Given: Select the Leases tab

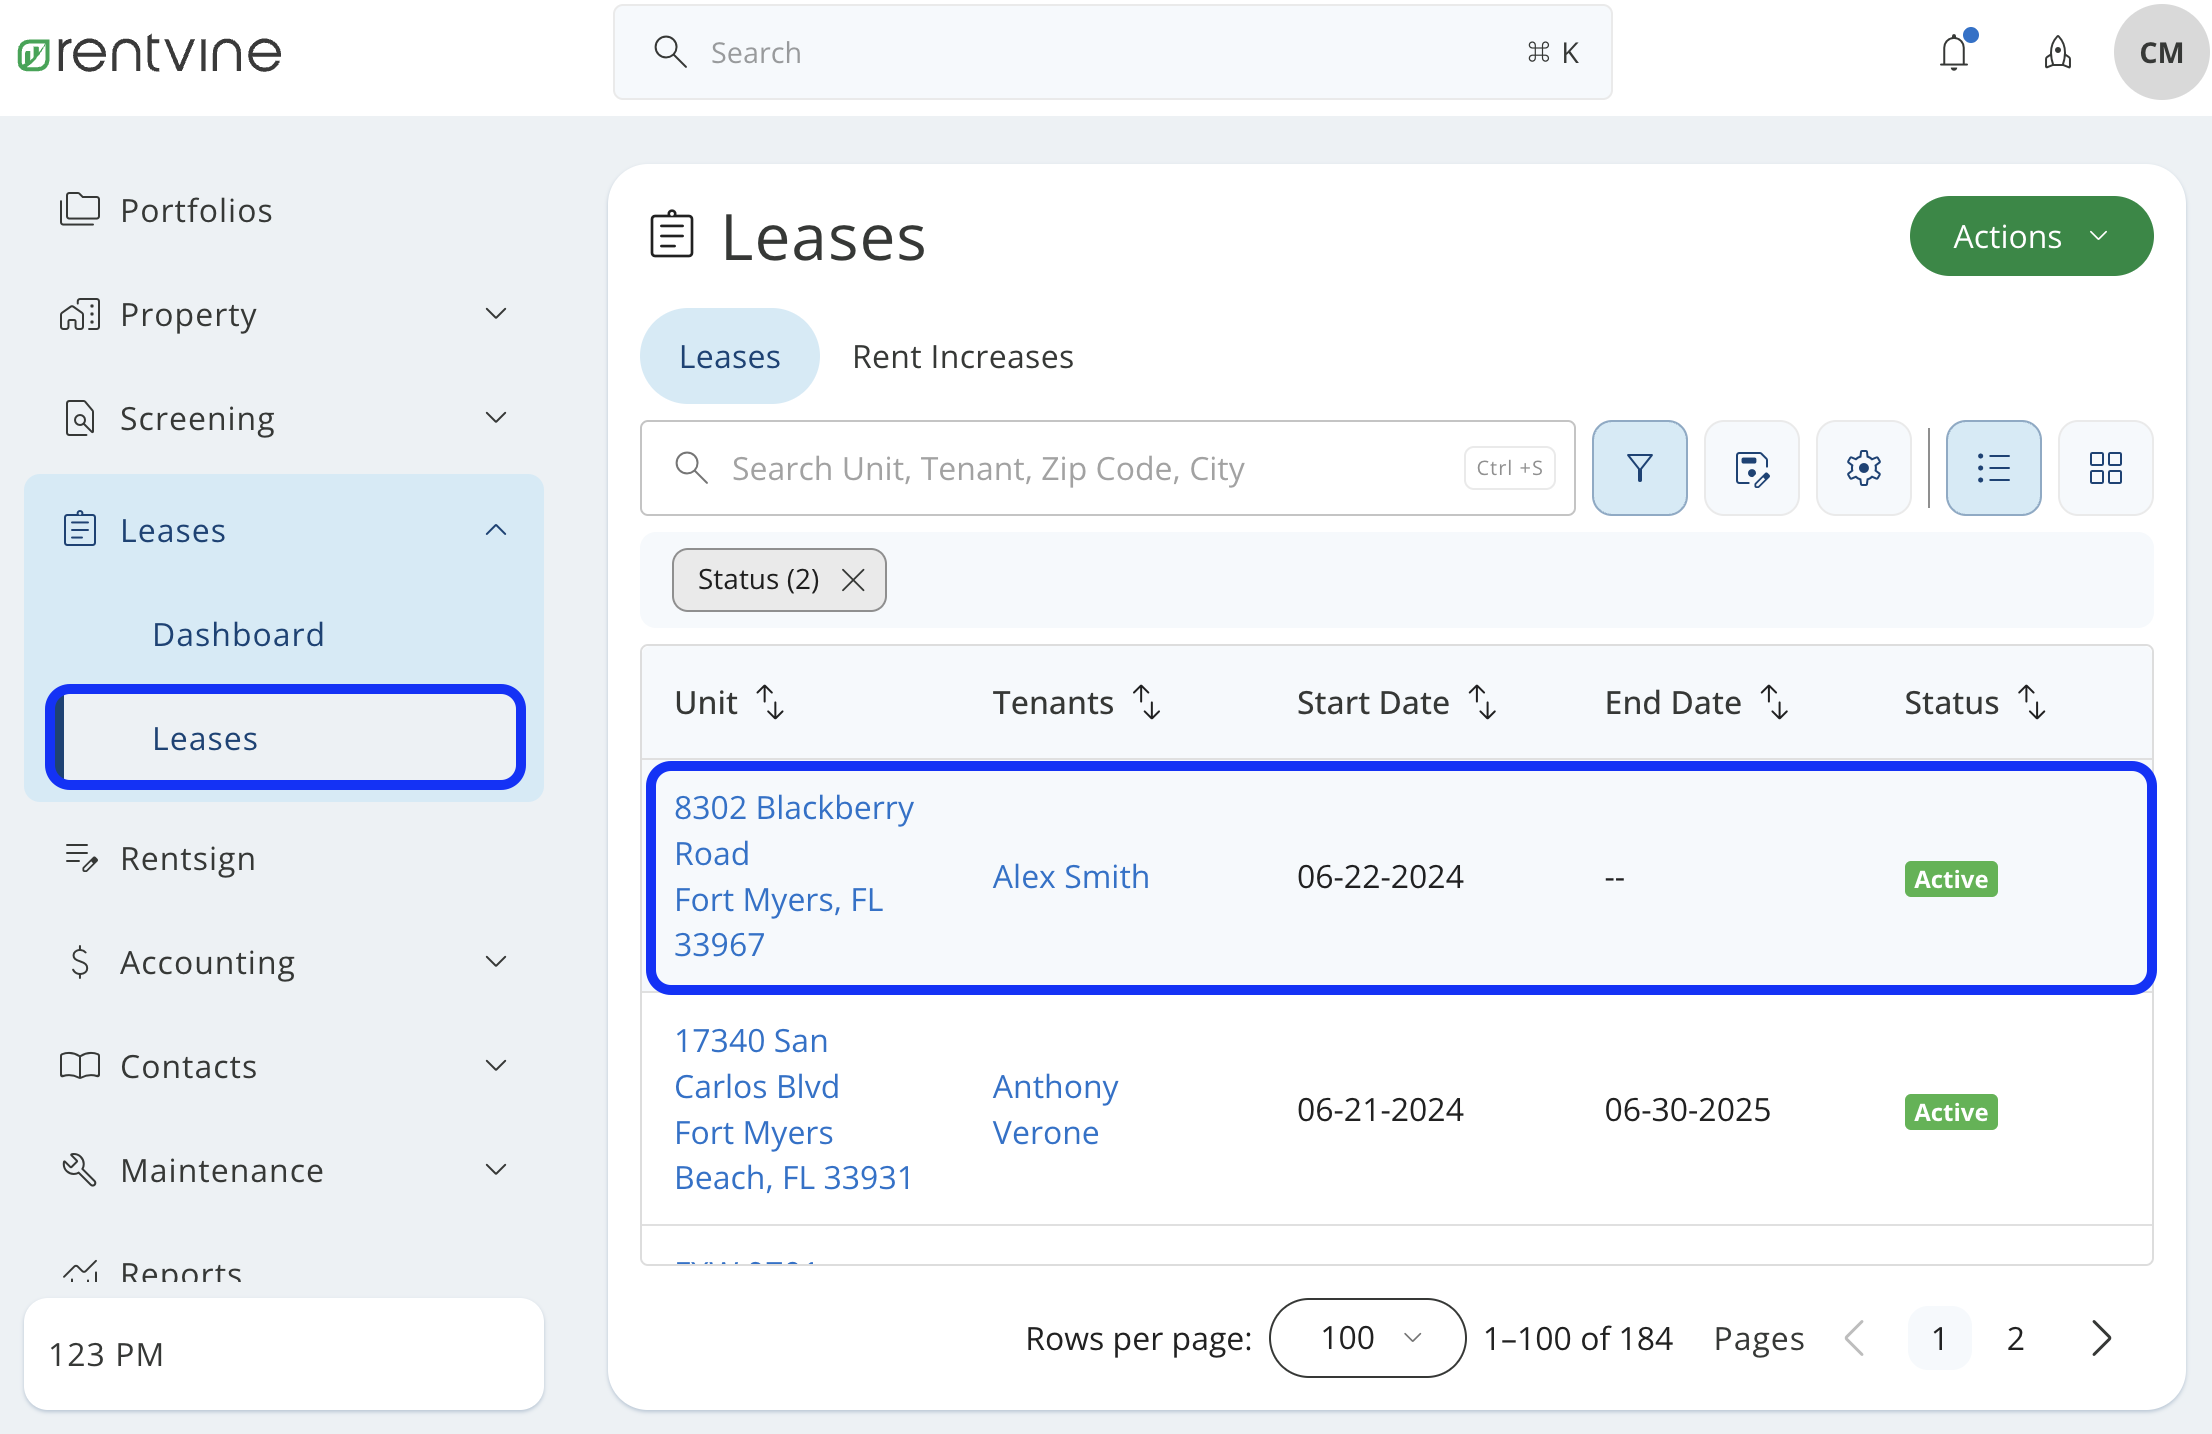Looking at the screenshot, I should point(729,356).
